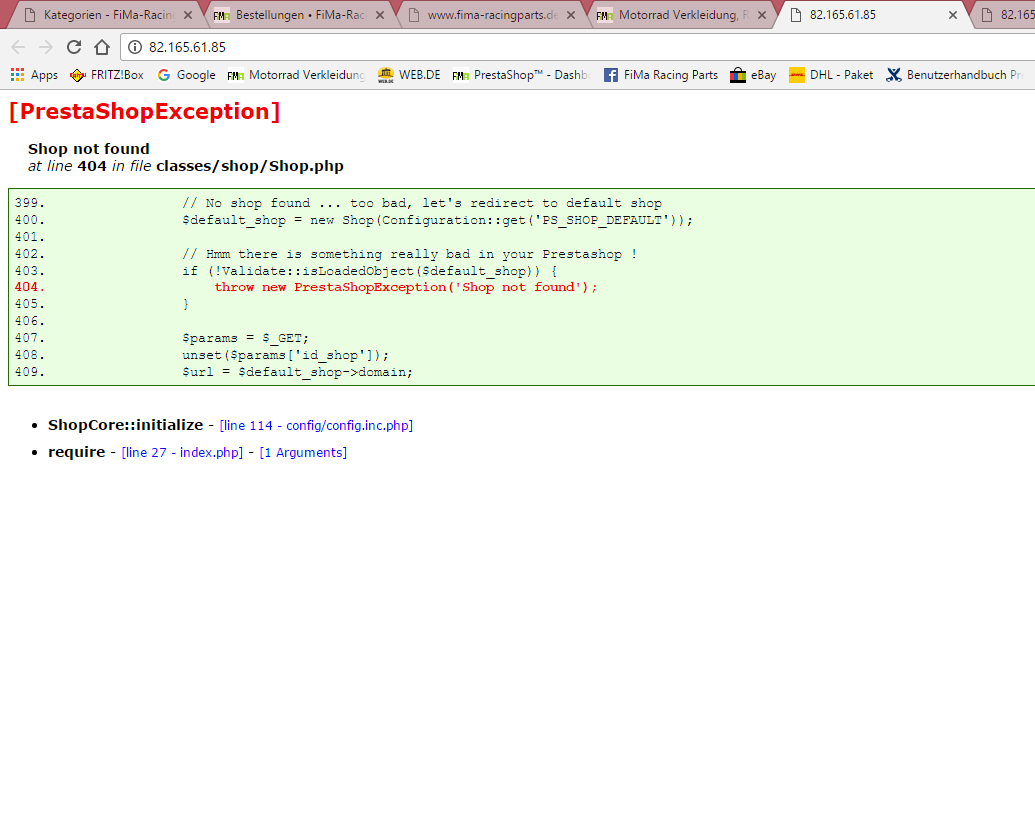Open the eBay bookmark
Image resolution: width=1035 pixels, height=828 pixels.
click(753, 75)
